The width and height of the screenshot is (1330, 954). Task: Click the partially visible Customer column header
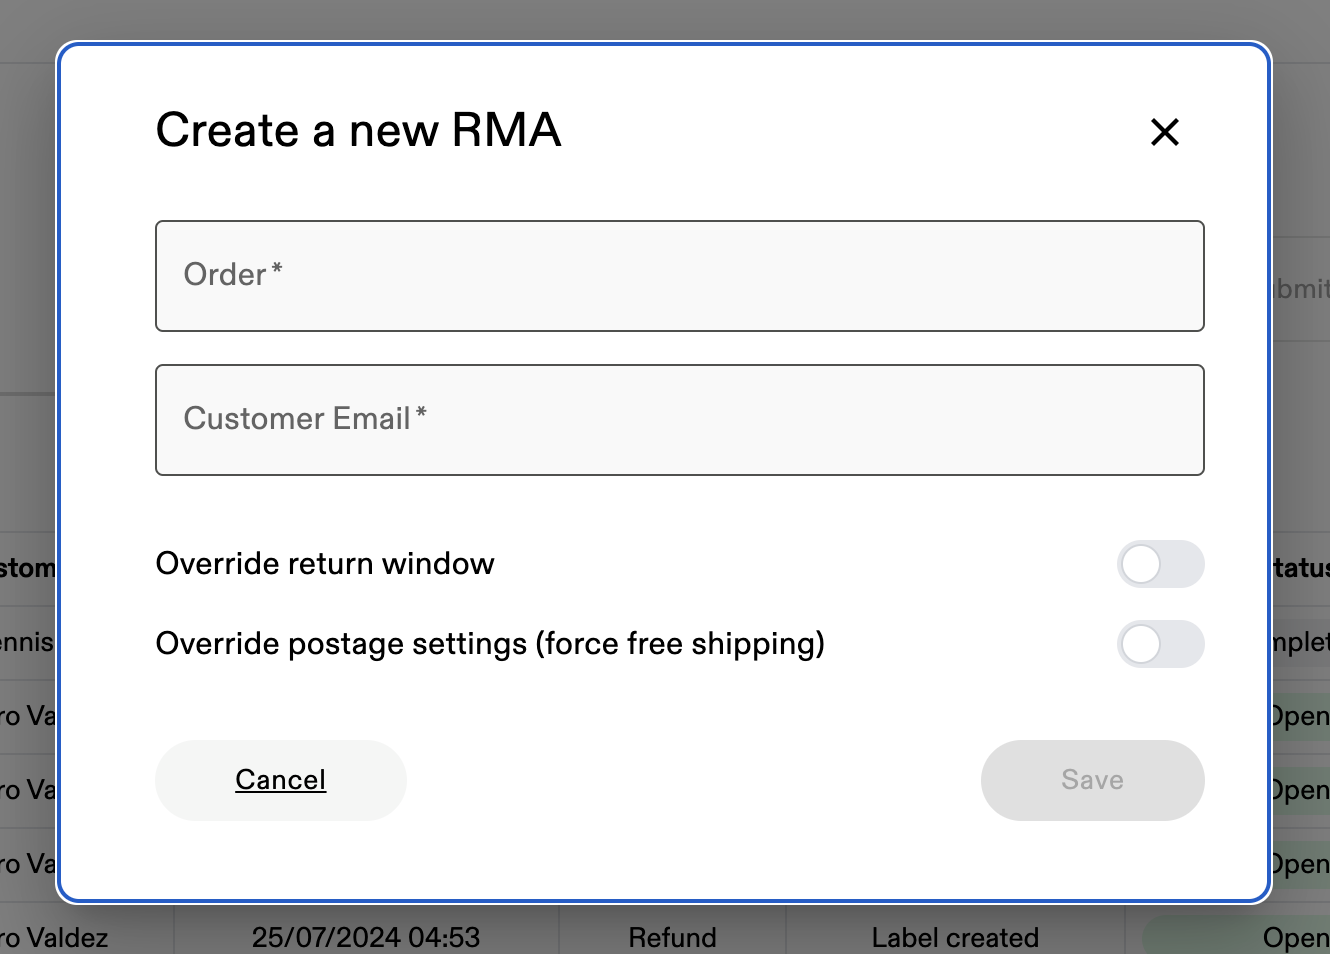[28, 568]
